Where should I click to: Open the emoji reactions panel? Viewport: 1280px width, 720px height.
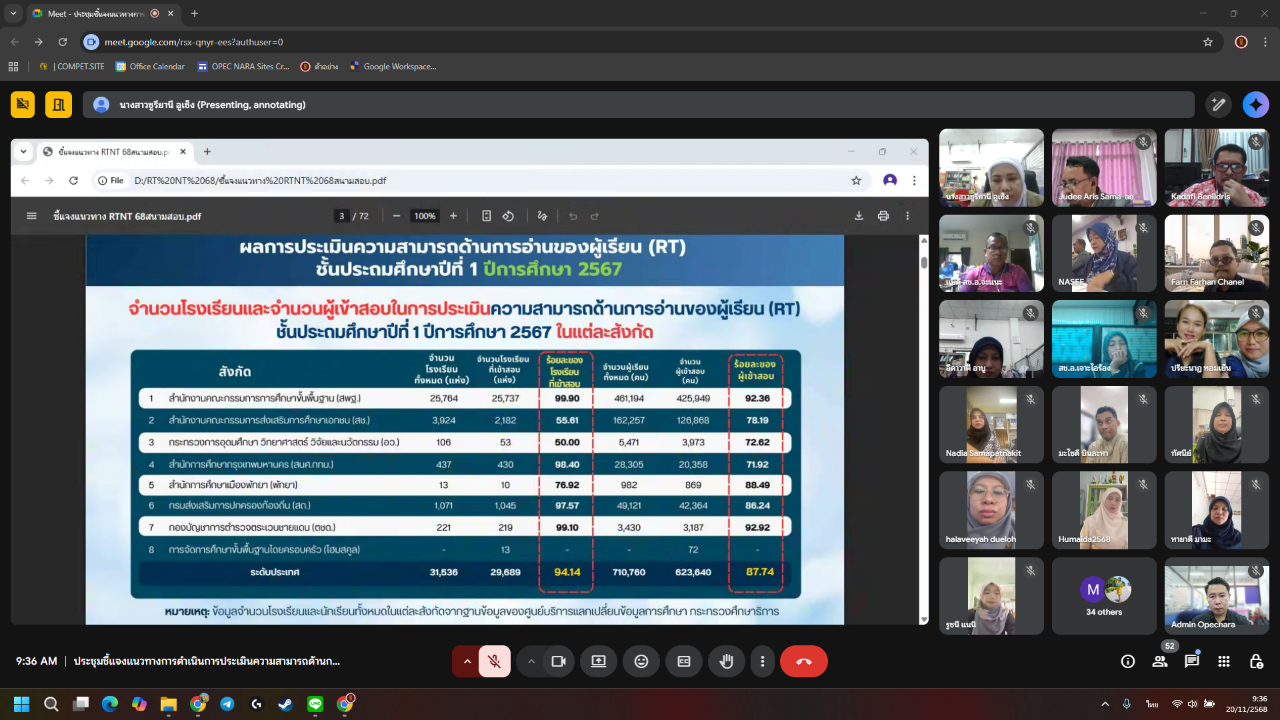(x=641, y=661)
